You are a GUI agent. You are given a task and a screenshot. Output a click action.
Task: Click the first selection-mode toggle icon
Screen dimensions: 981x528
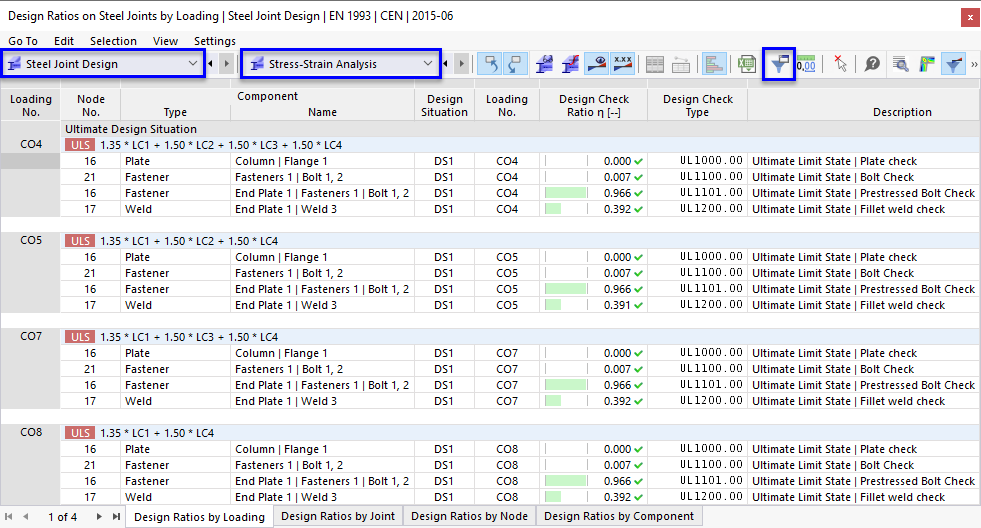click(491, 64)
